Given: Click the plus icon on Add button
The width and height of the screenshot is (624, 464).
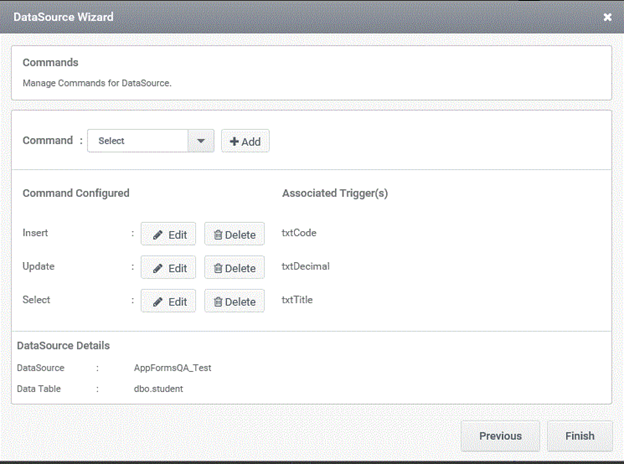Looking at the screenshot, I should pyautogui.click(x=234, y=141).
